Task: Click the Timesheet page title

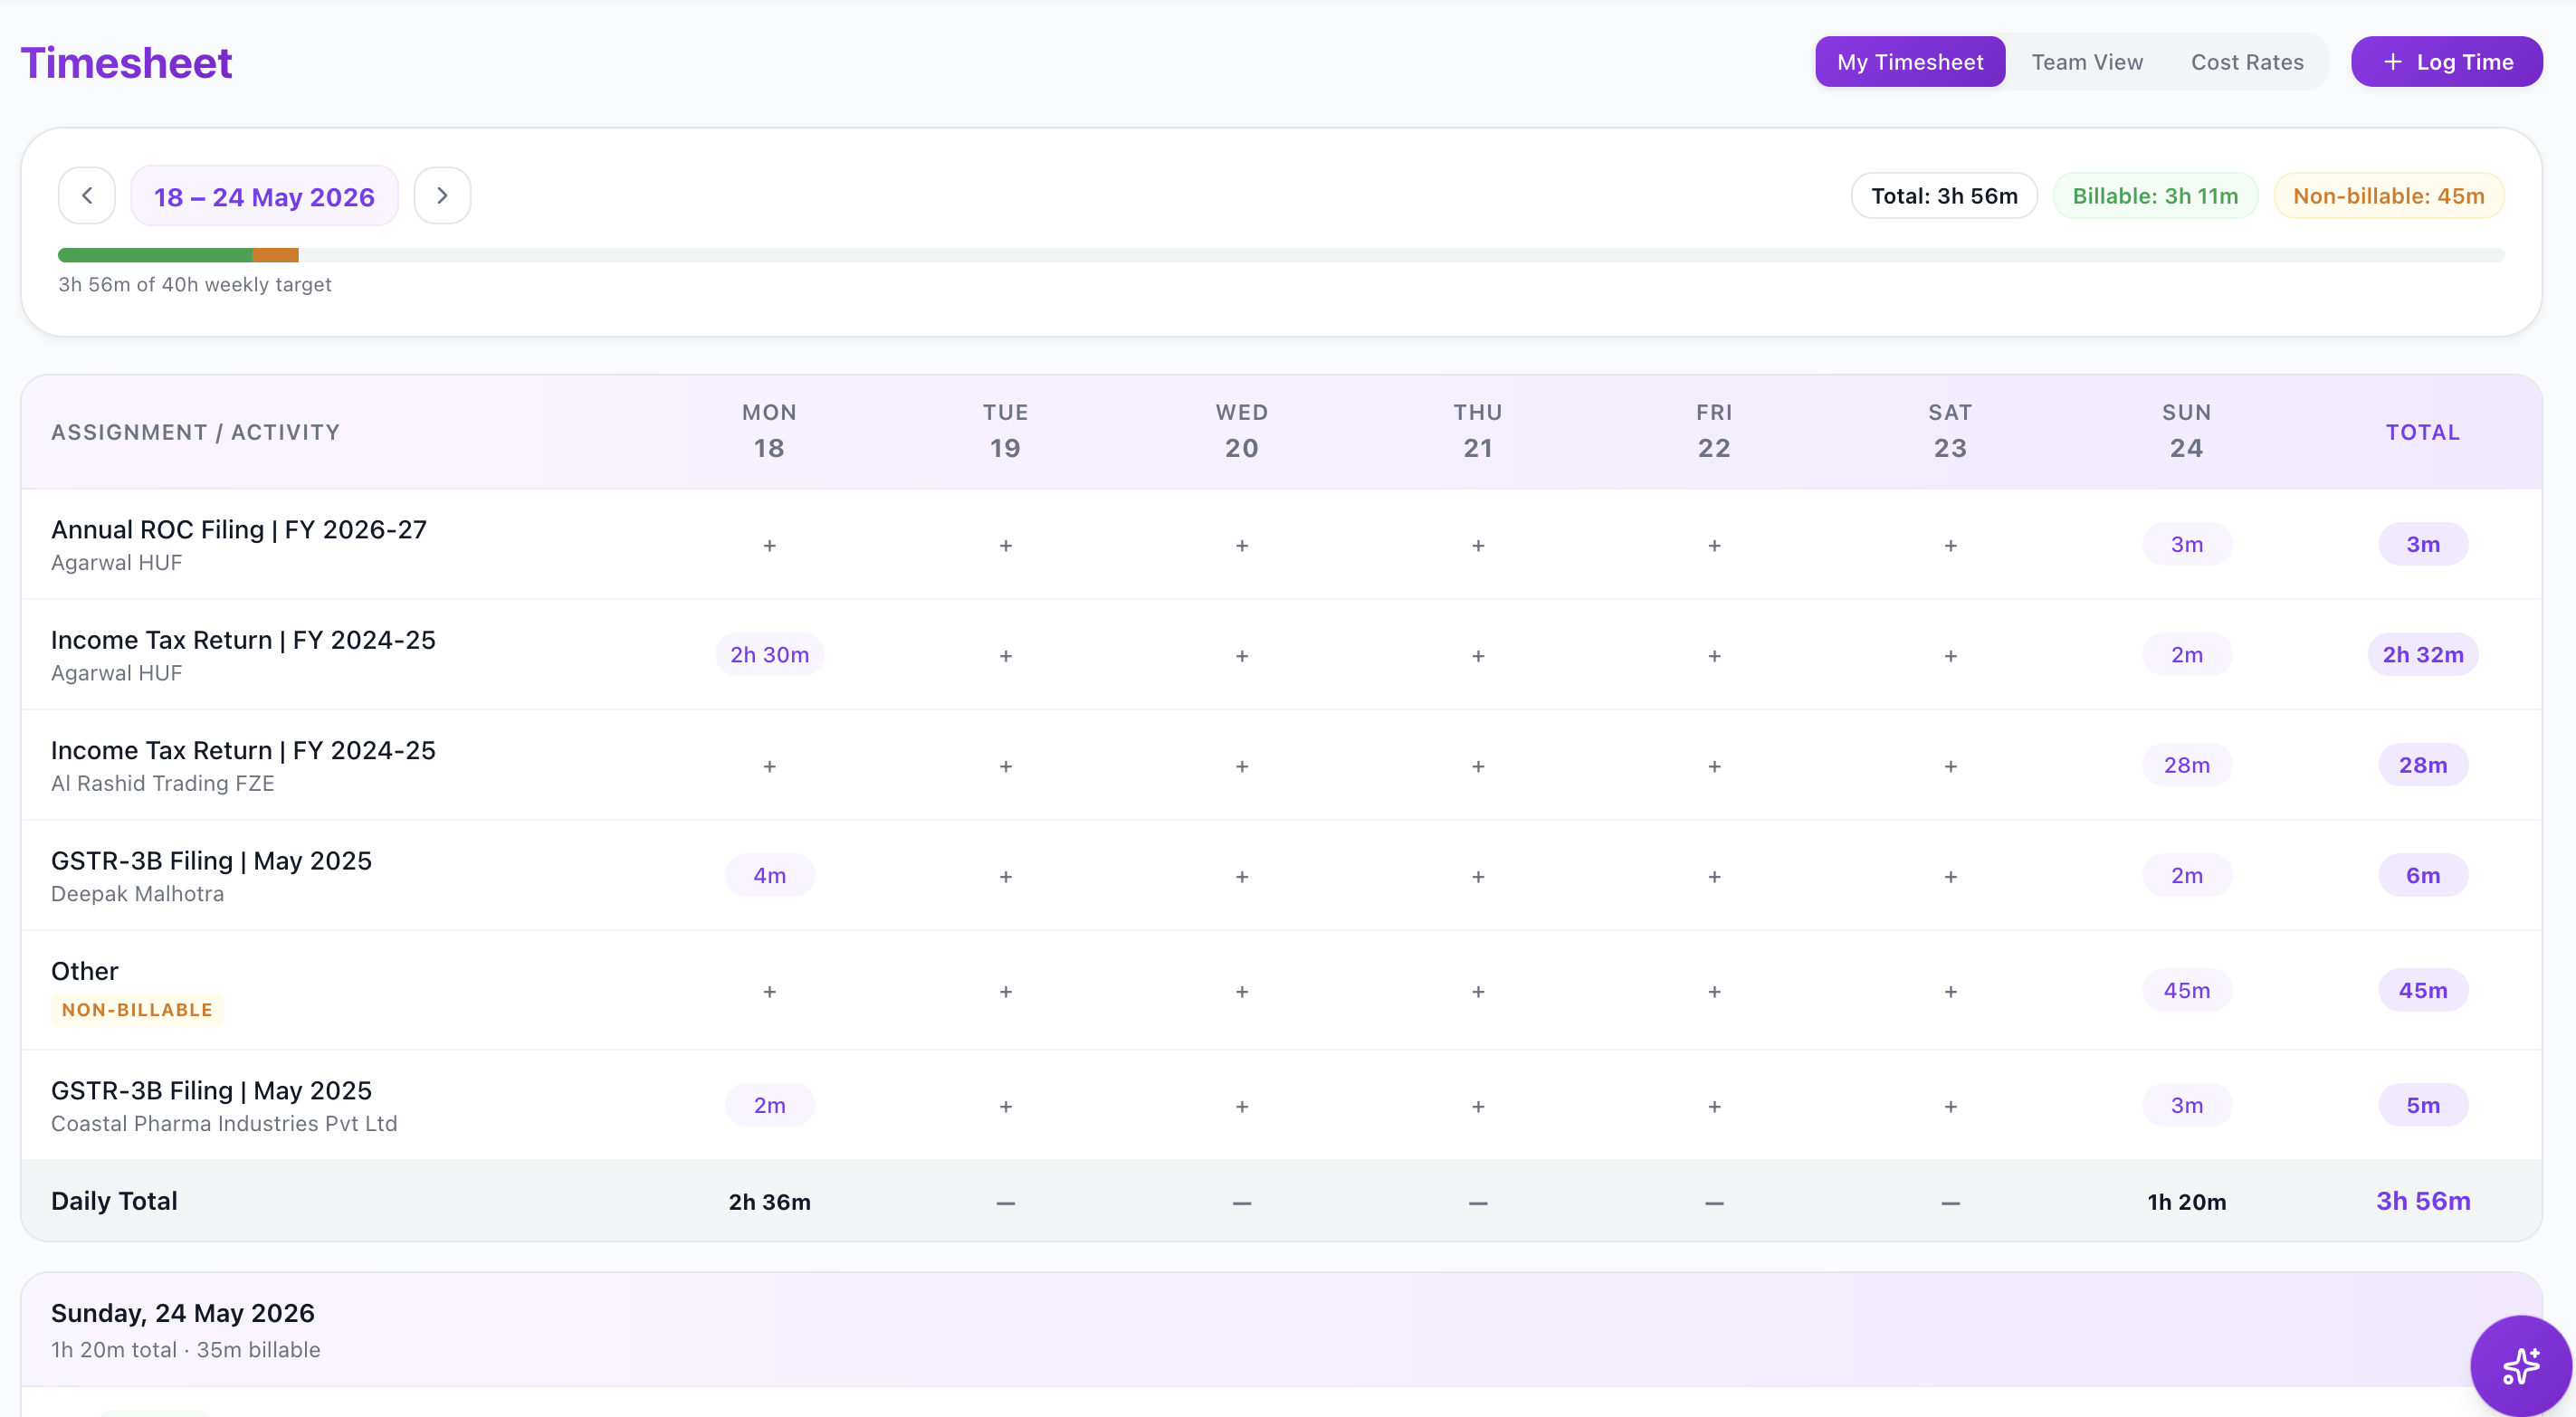Action: pos(126,63)
